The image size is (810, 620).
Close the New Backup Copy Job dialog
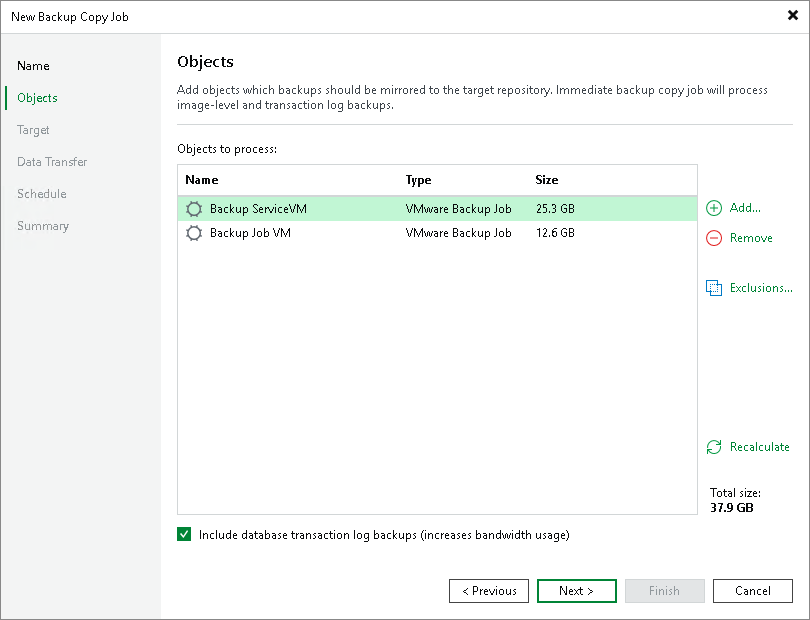pos(792,16)
